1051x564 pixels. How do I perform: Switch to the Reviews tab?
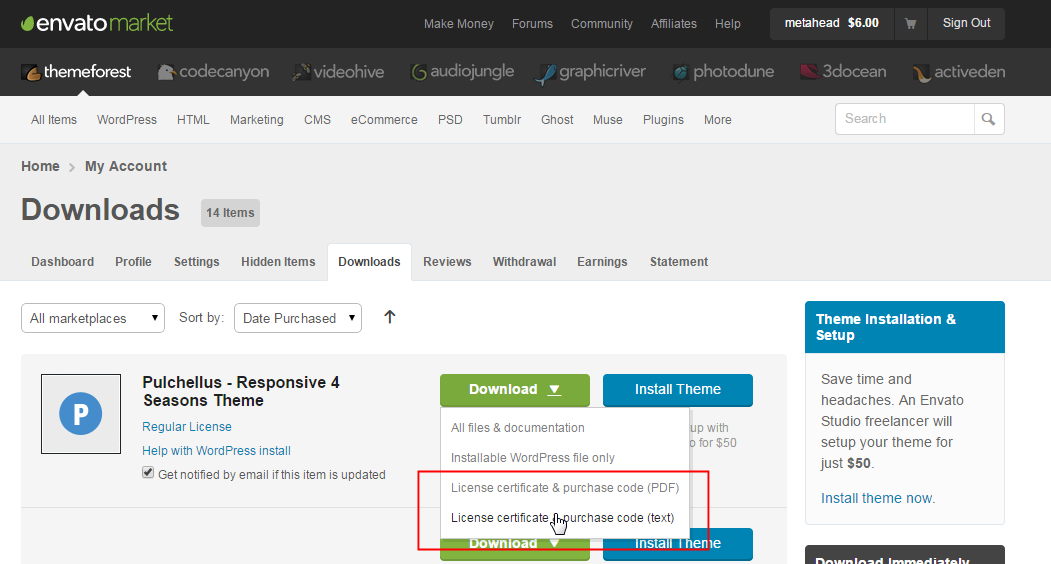[447, 262]
